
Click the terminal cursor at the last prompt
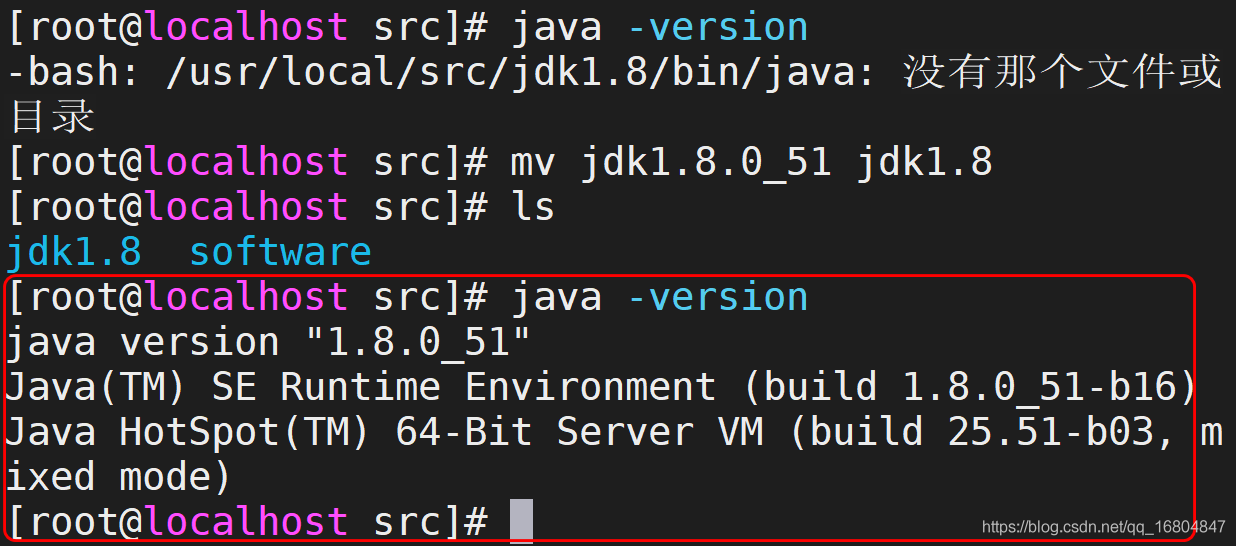coord(521,522)
